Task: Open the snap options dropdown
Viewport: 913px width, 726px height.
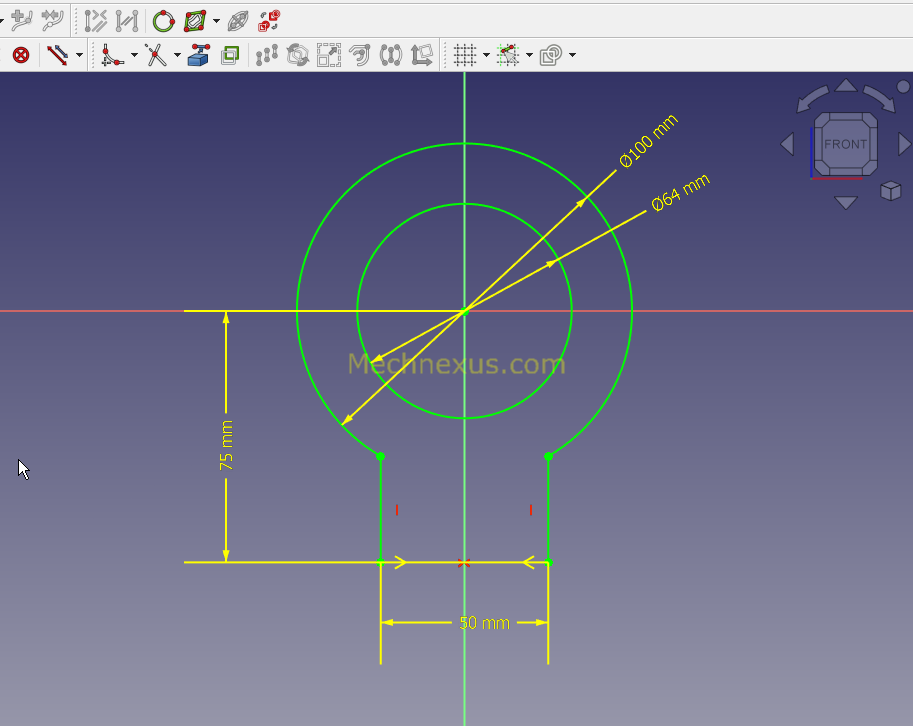Action: click(530, 55)
